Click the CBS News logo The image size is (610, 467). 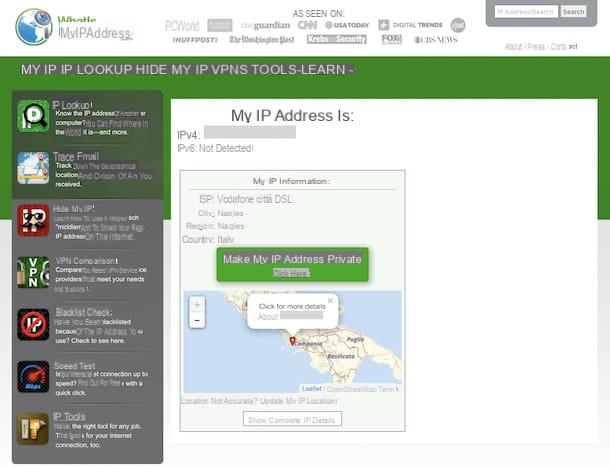click(436, 39)
